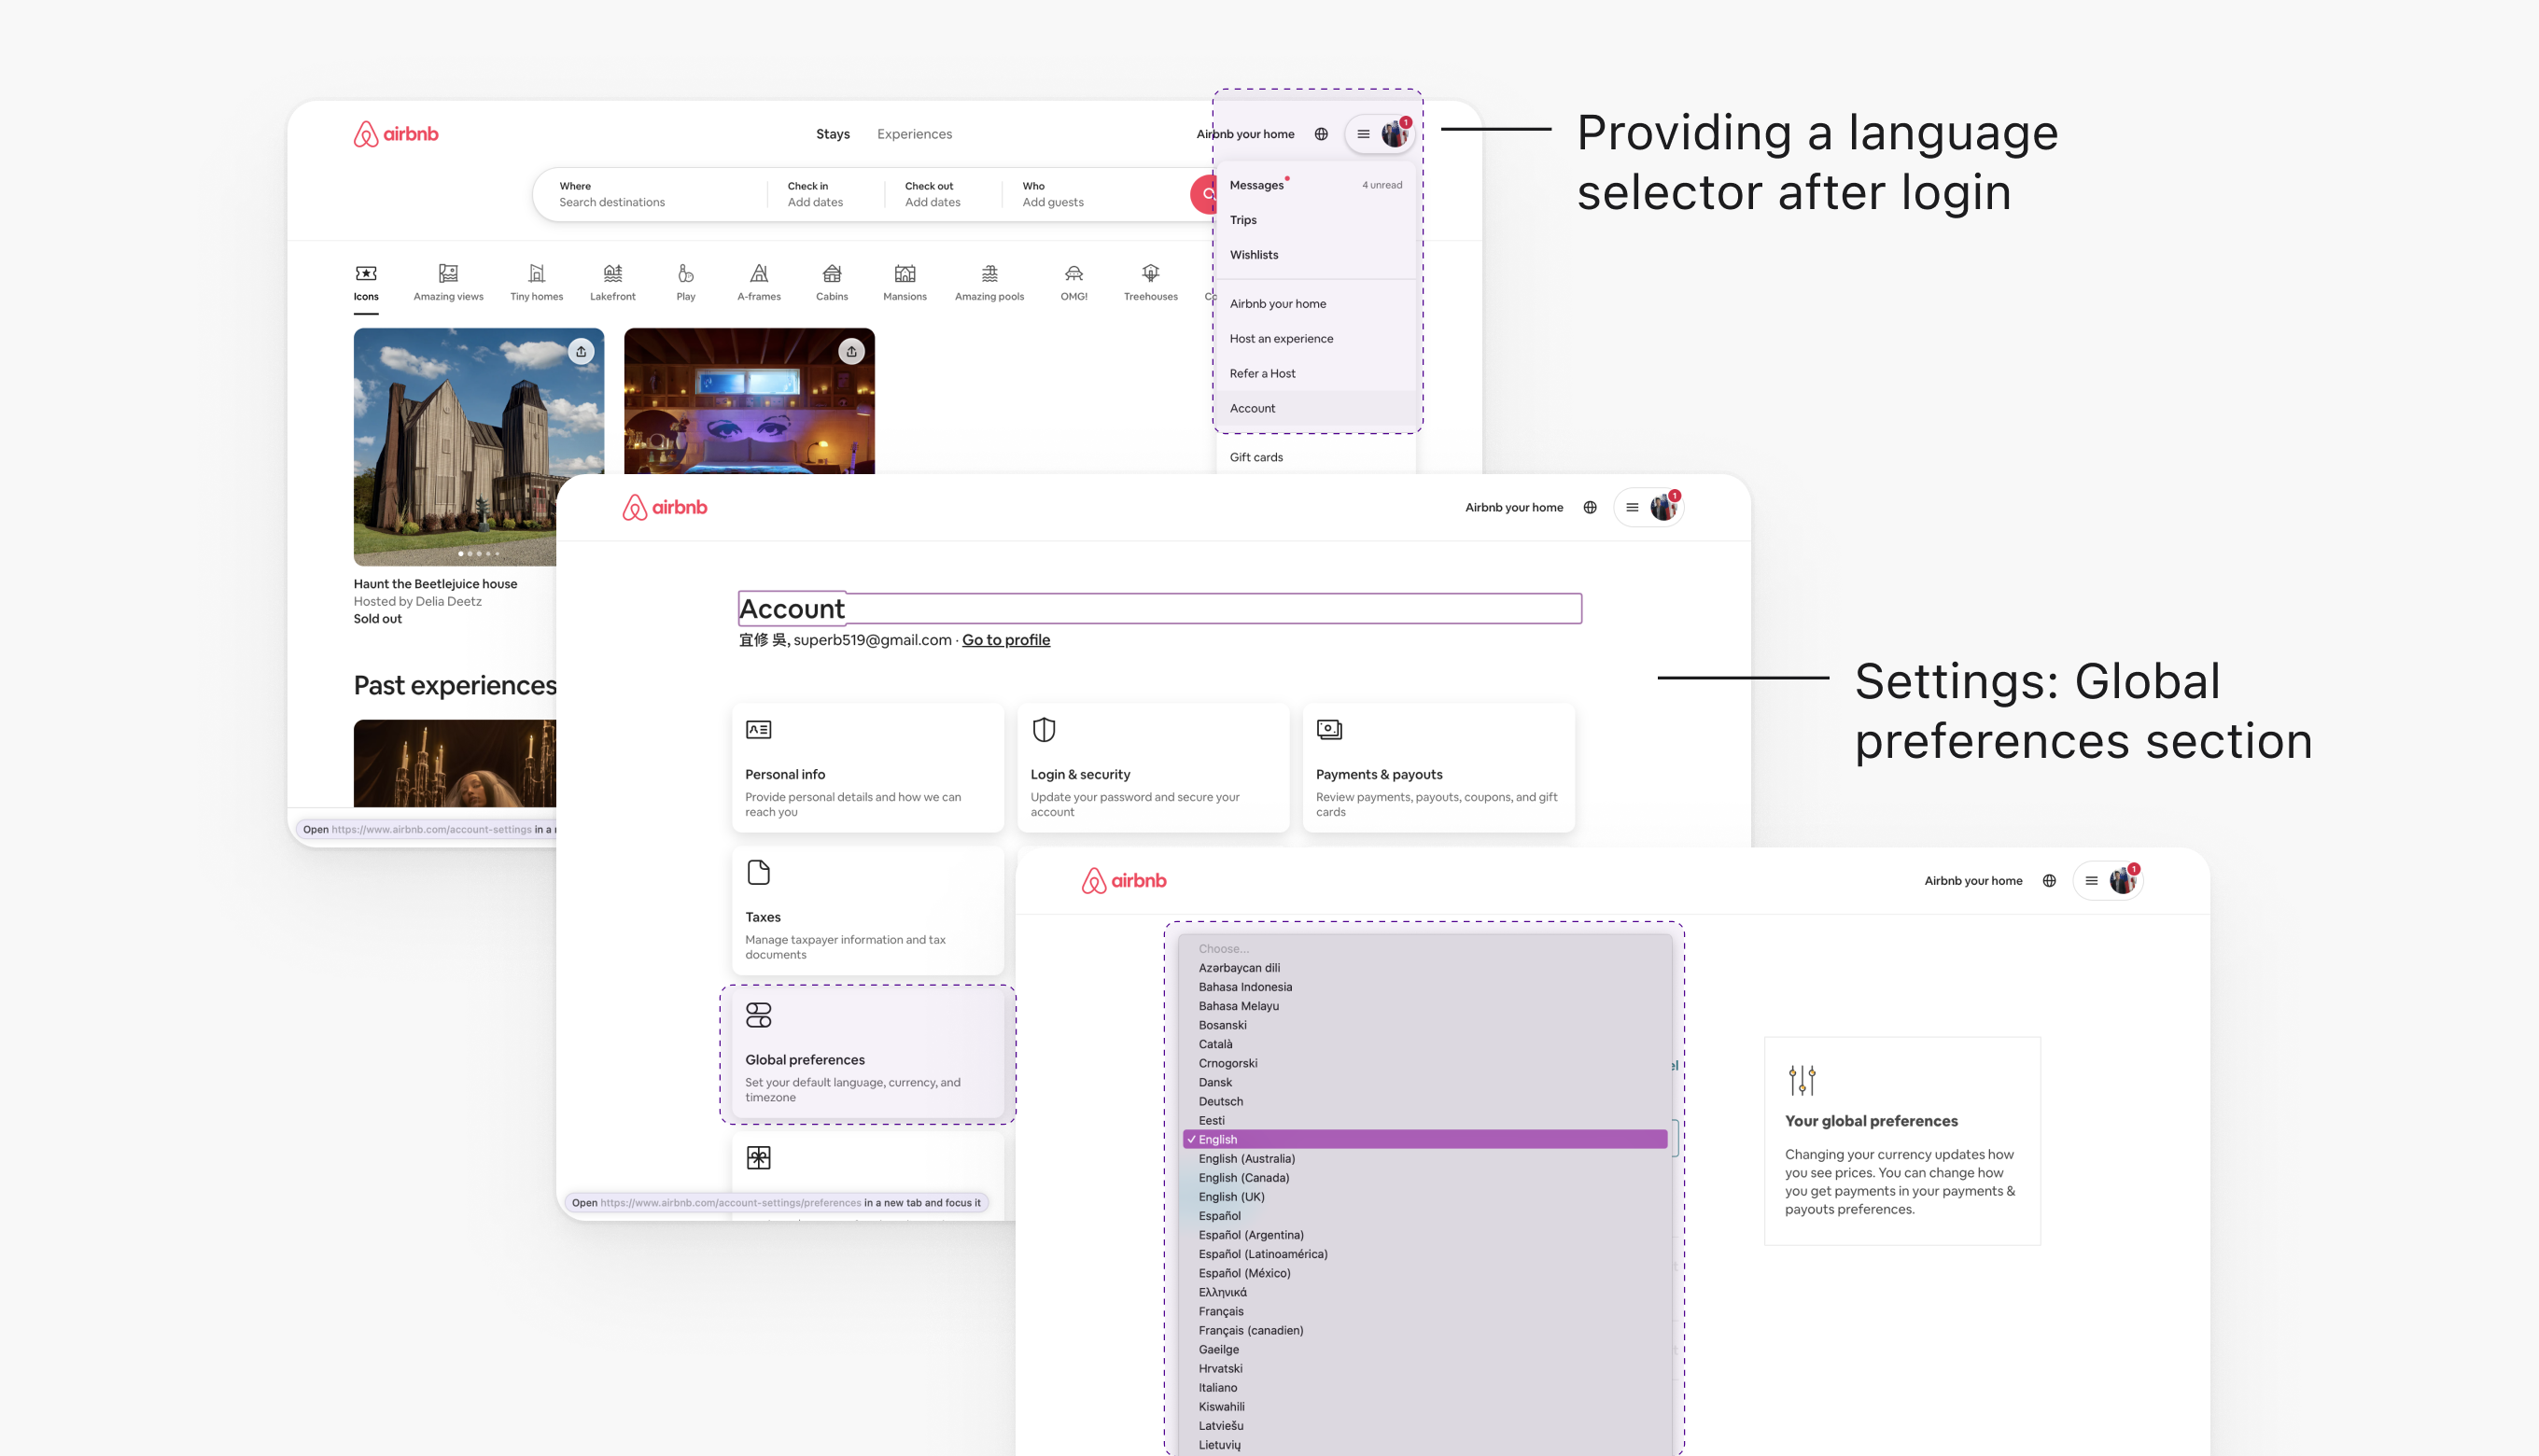
Task: Click the globe language icon in the homepage header
Action: pyautogui.click(x=1321, y=134)
